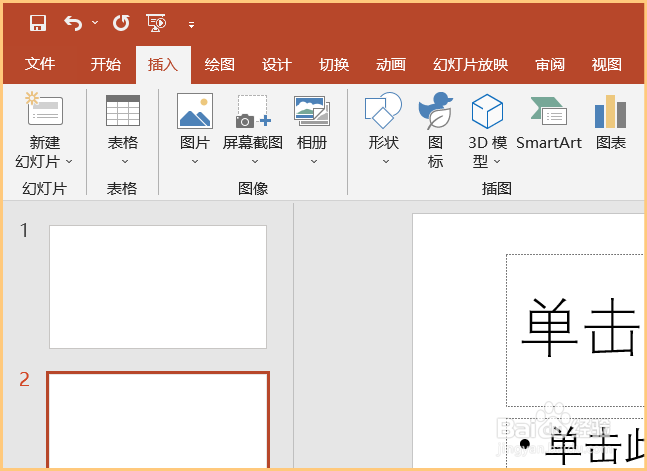Switch to the 绘图 tab

[220, 64]
